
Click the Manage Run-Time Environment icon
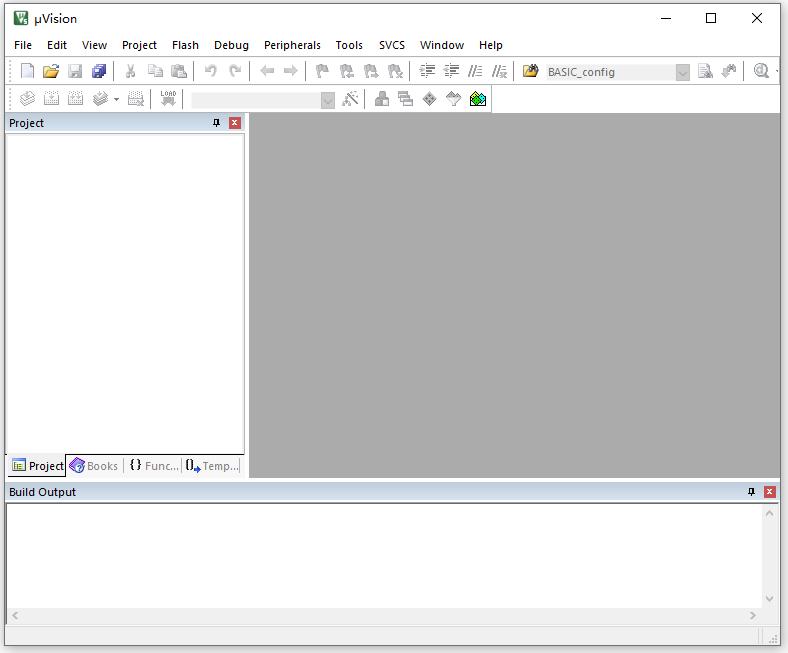(429, 99)
